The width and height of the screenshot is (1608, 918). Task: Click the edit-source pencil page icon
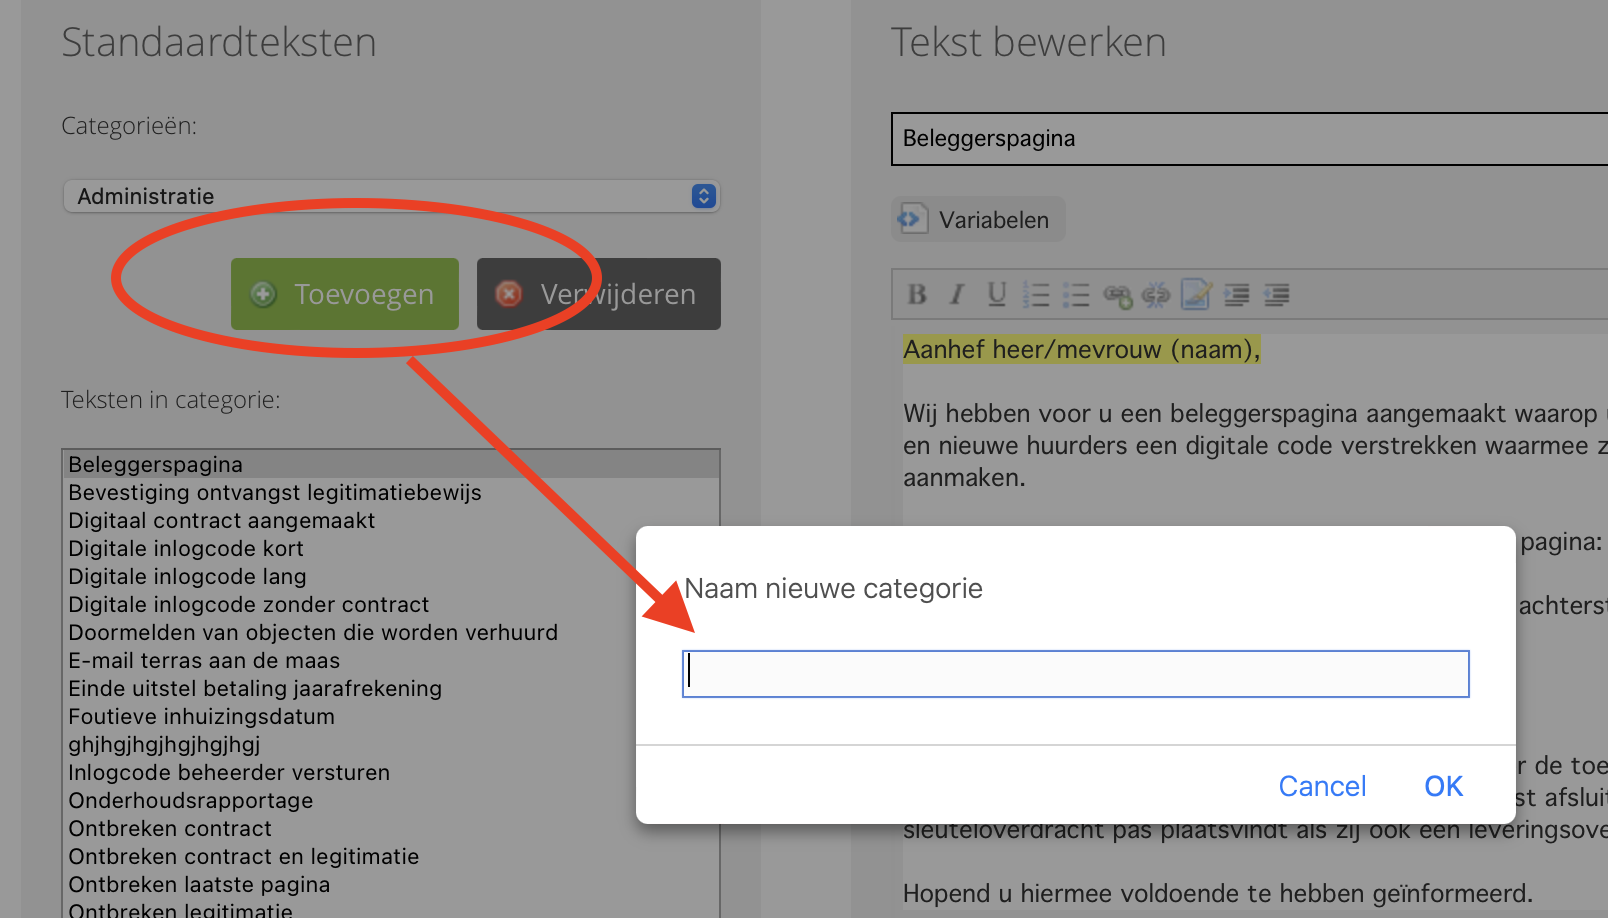click(1196, 294)
